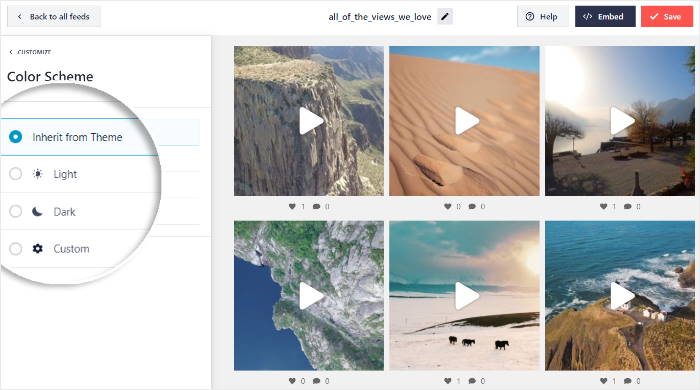Select Inherit from Theme radio button
The image size is (700, 390).
[16, 137]
